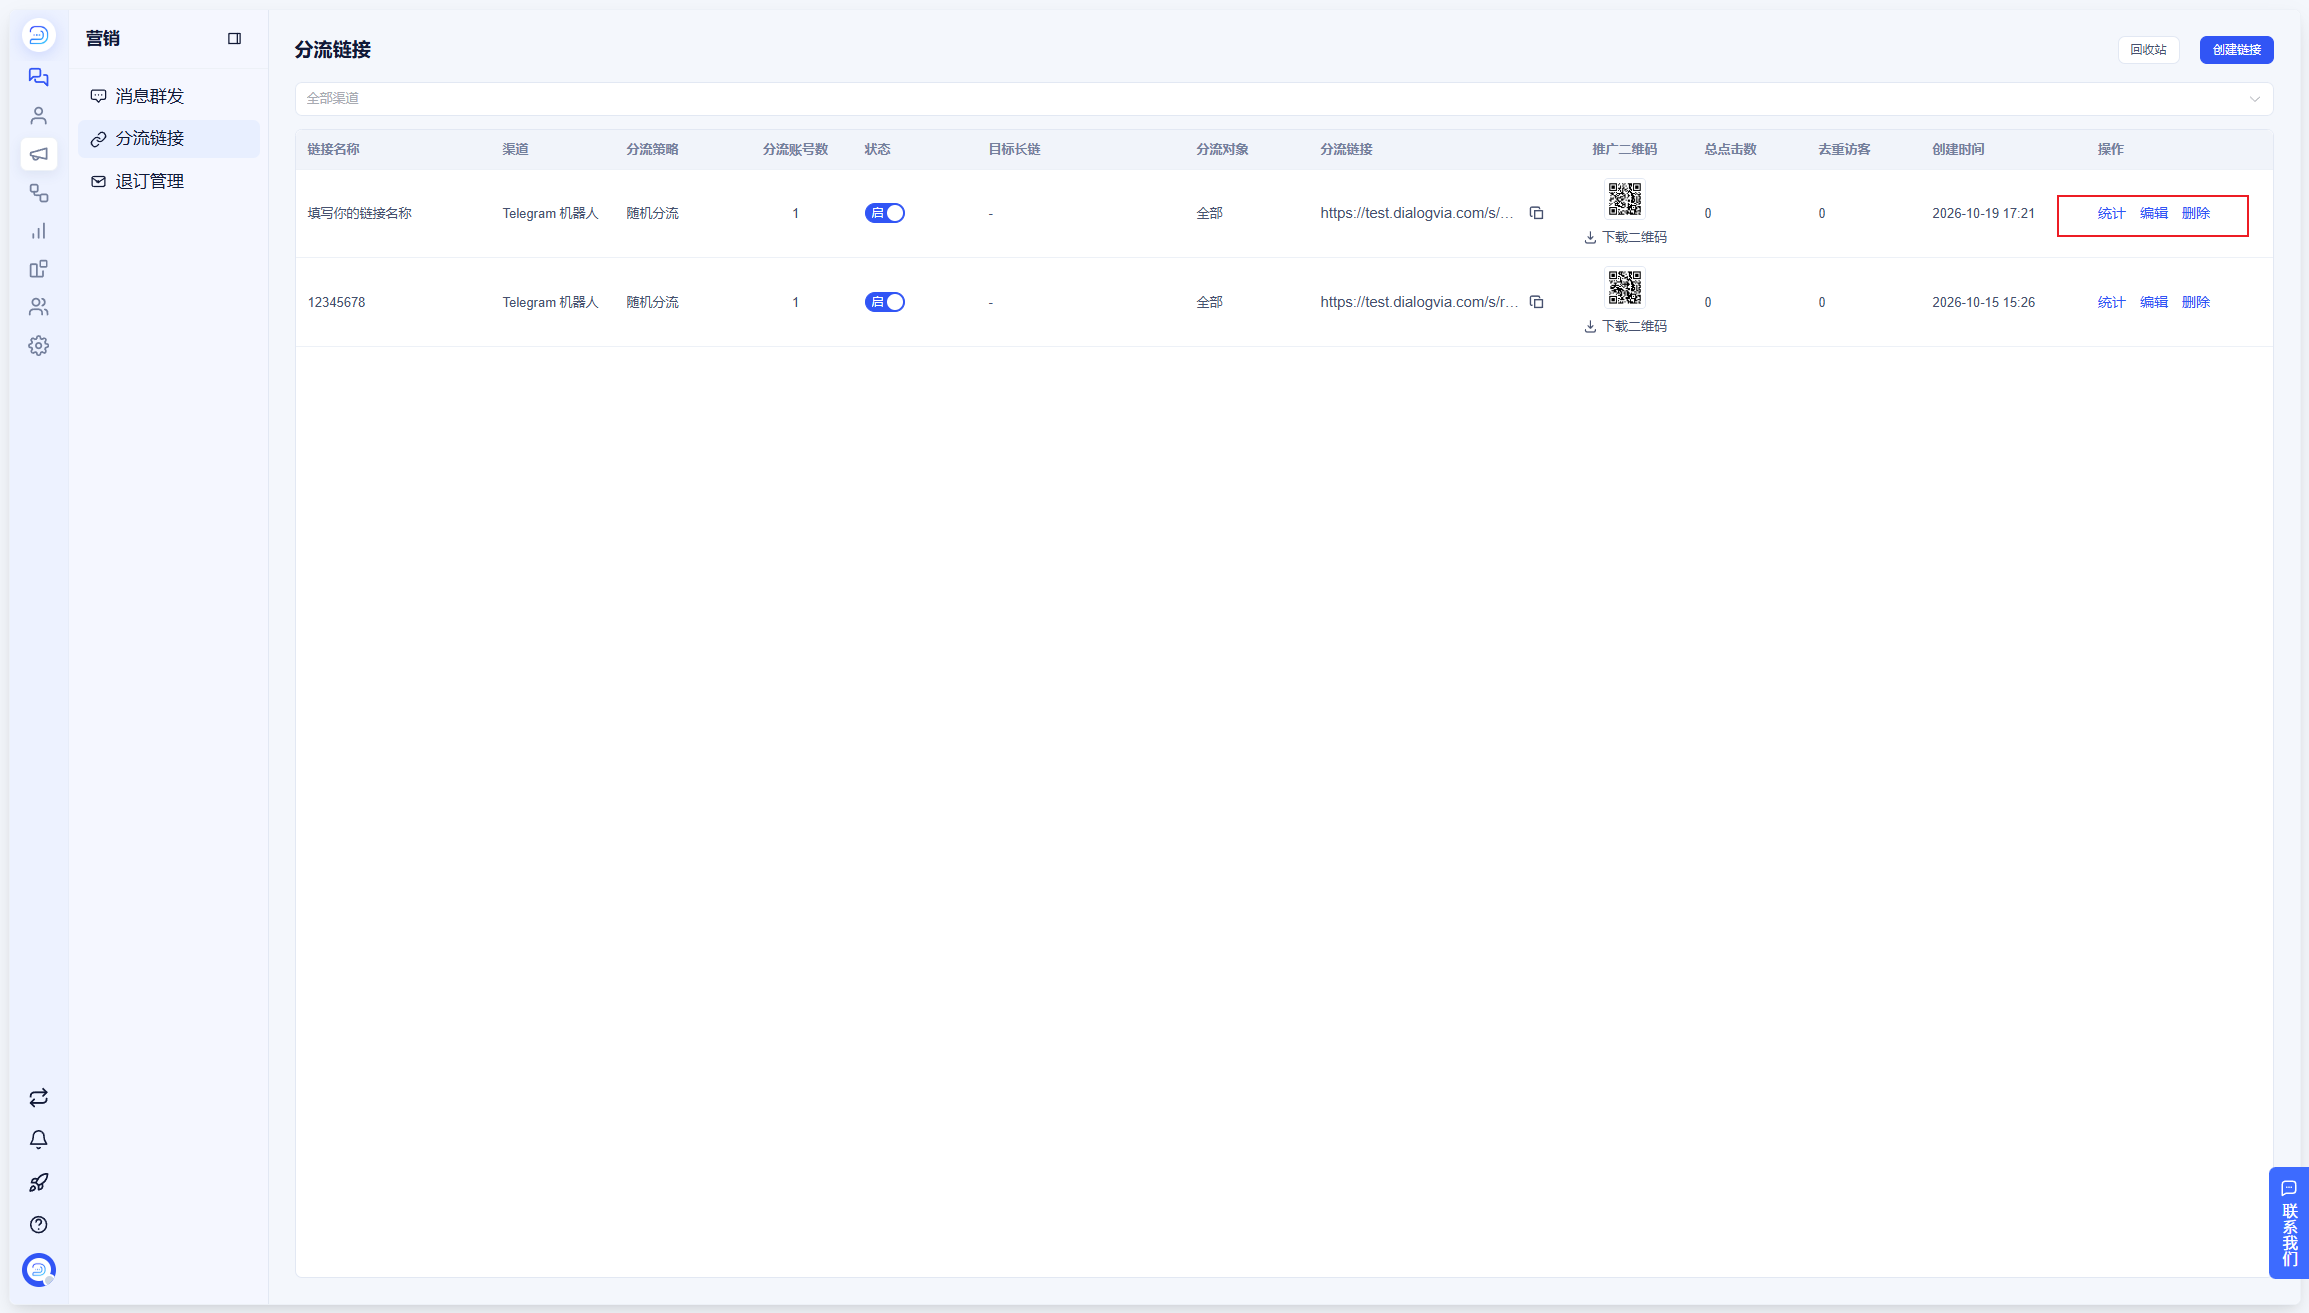Image resolution: width=2309 pixels, height=1313 pixels.
Task: Collapse the 营销 side panel
Action: coord(234,39)
